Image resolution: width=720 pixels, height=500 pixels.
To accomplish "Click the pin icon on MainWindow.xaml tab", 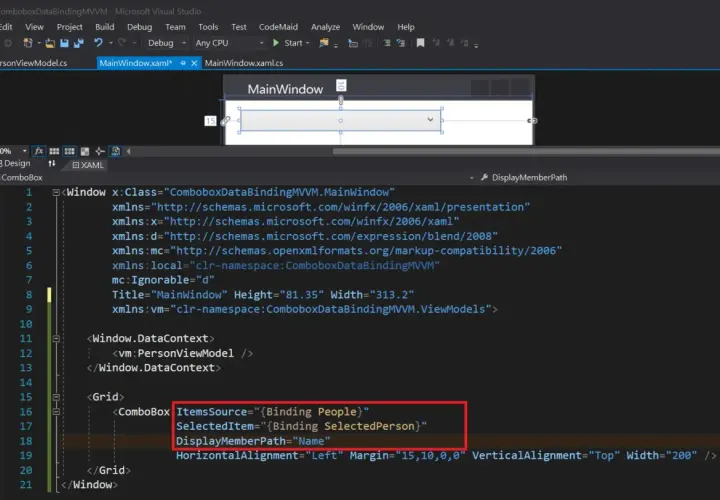I will click(183, 63).
